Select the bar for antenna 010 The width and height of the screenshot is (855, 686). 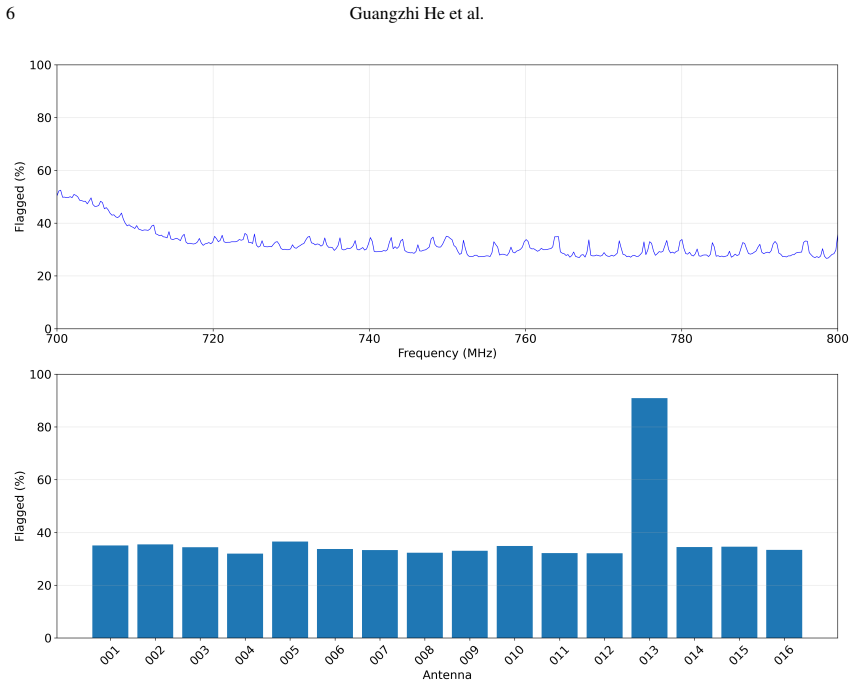click(514, 592)
